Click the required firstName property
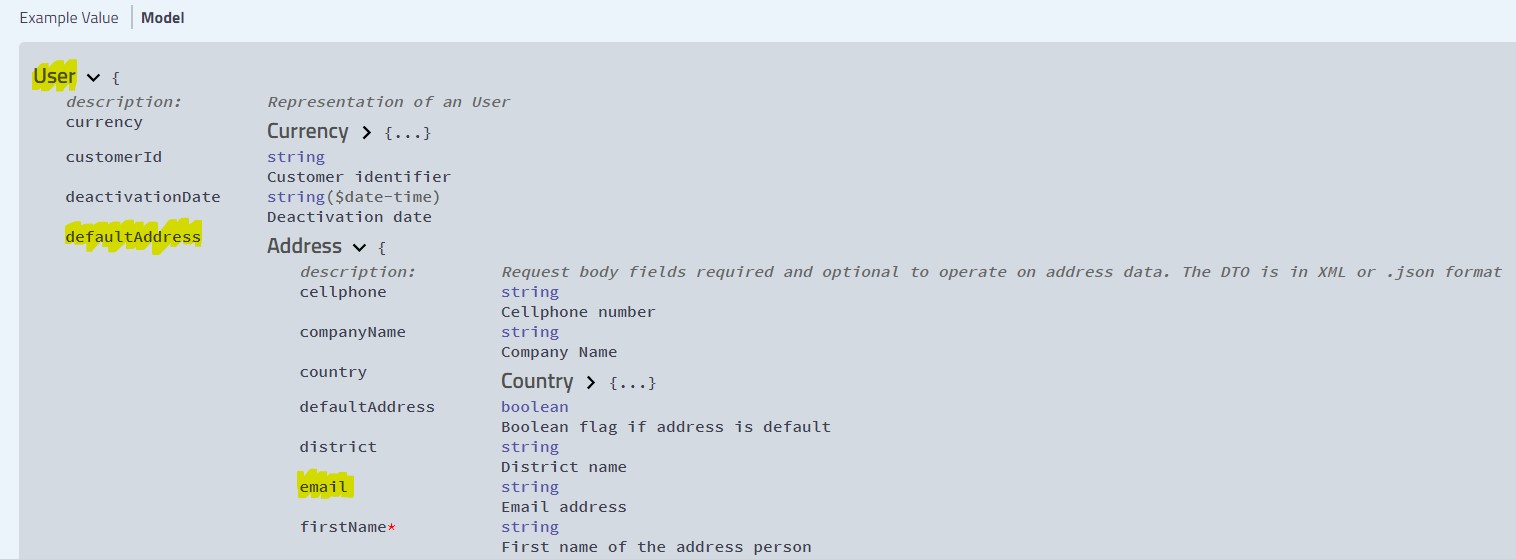The image size is (1516, 559). pyautogui.click(x=343, y=527)
